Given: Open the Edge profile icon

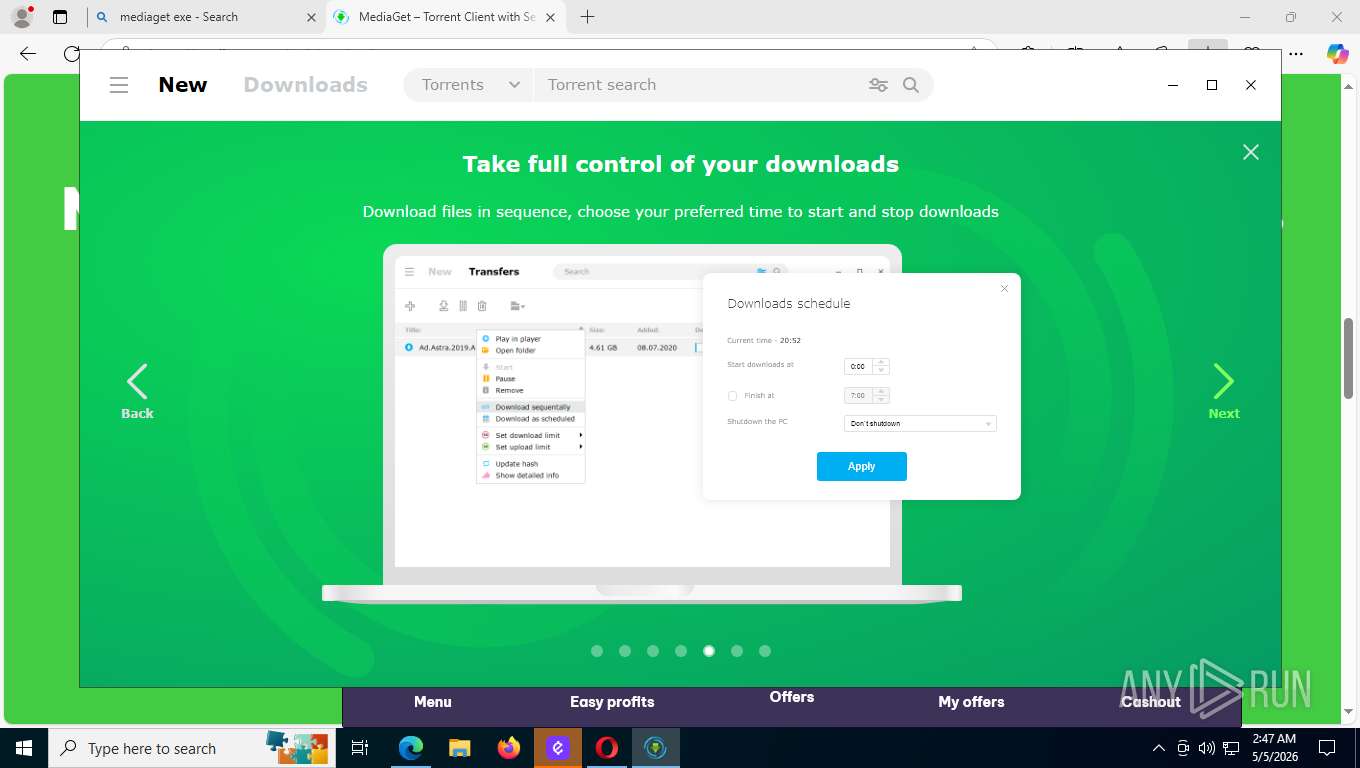Looking at the screenshot, I should click(21, 17).
